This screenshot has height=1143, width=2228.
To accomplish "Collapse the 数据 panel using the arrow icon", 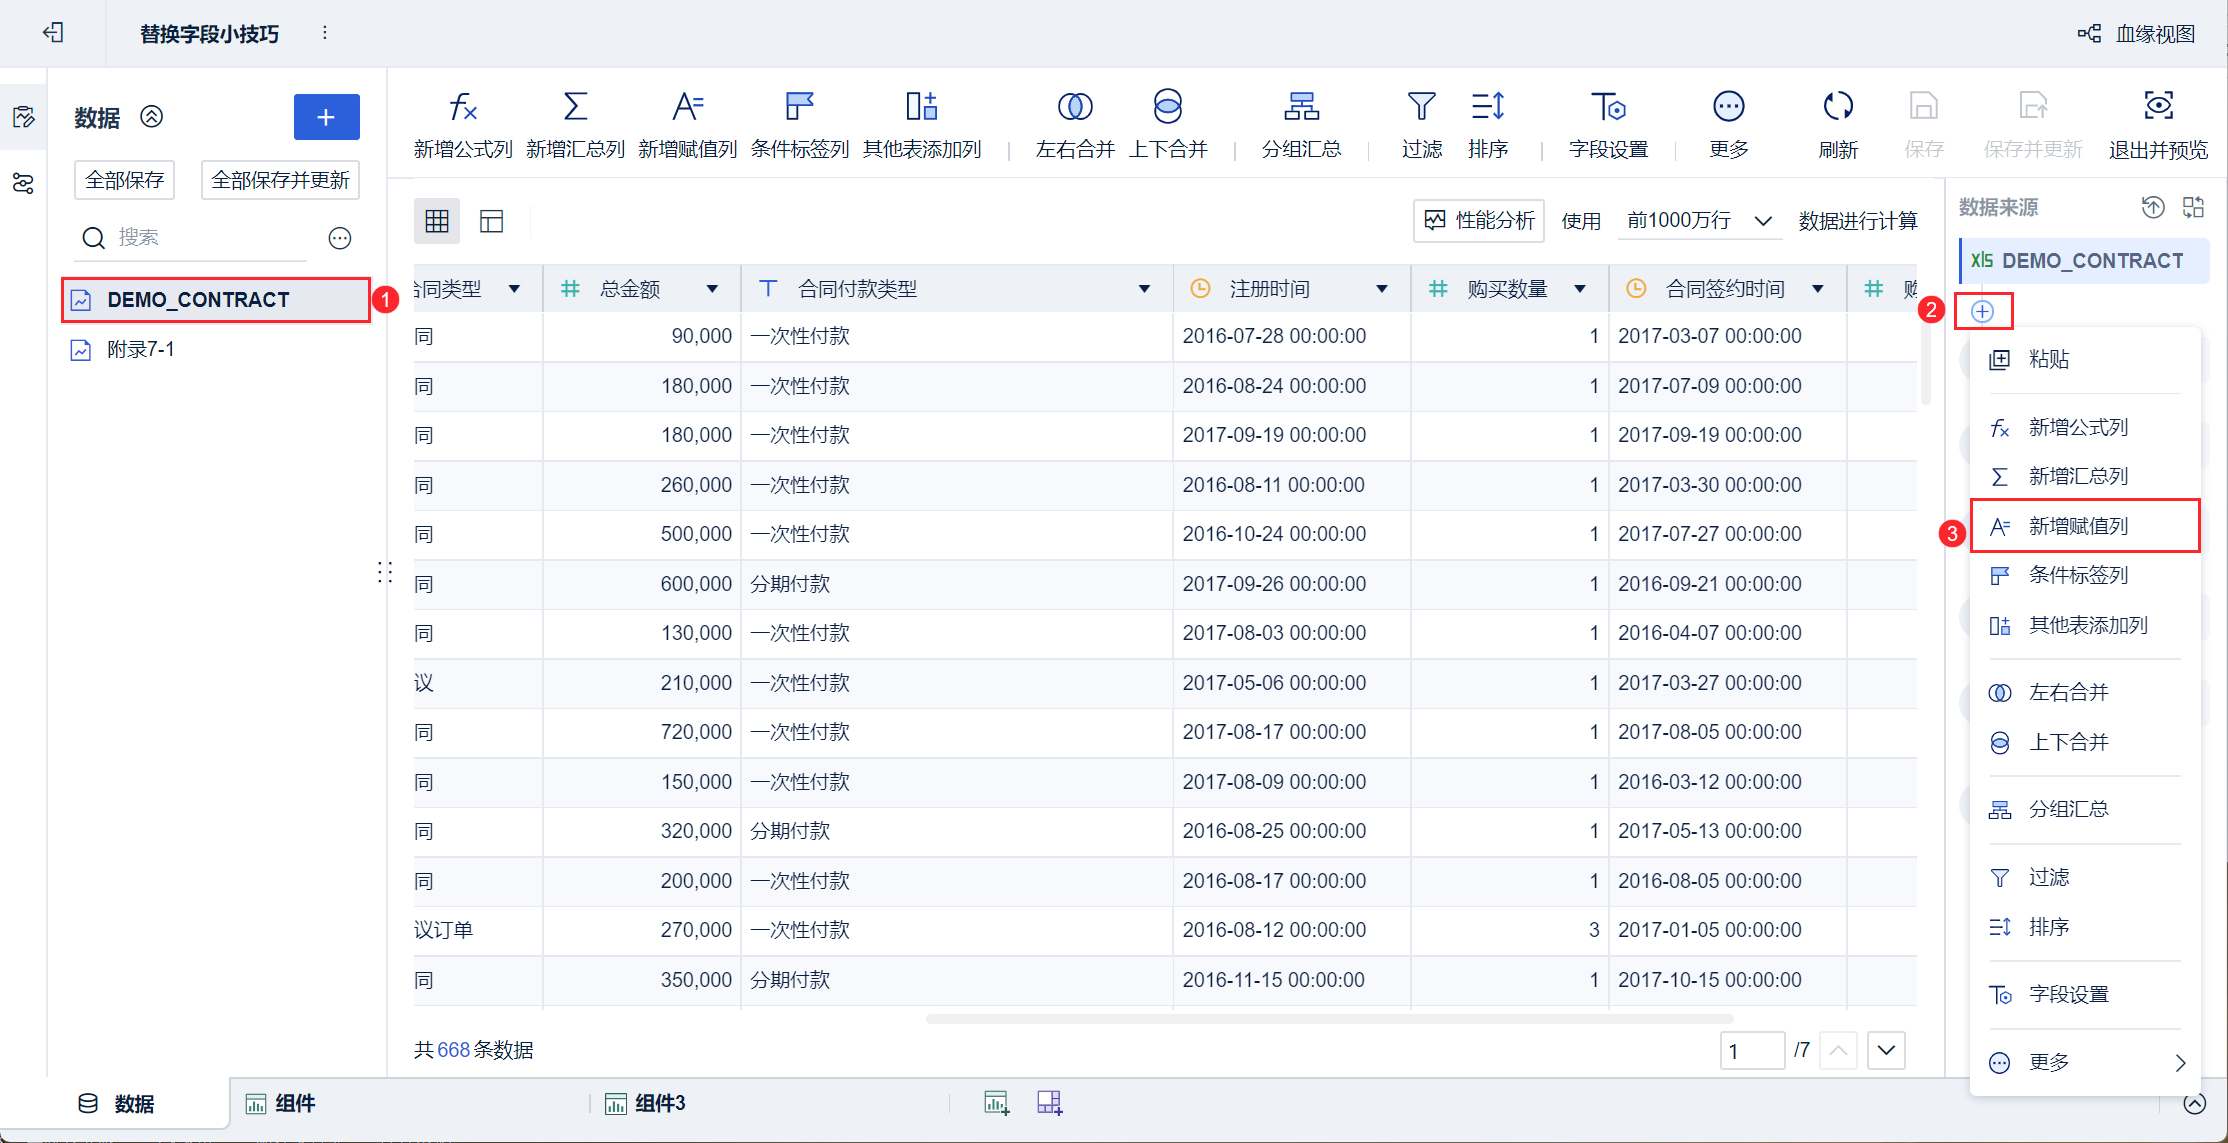I will click(x=152, y=117).
